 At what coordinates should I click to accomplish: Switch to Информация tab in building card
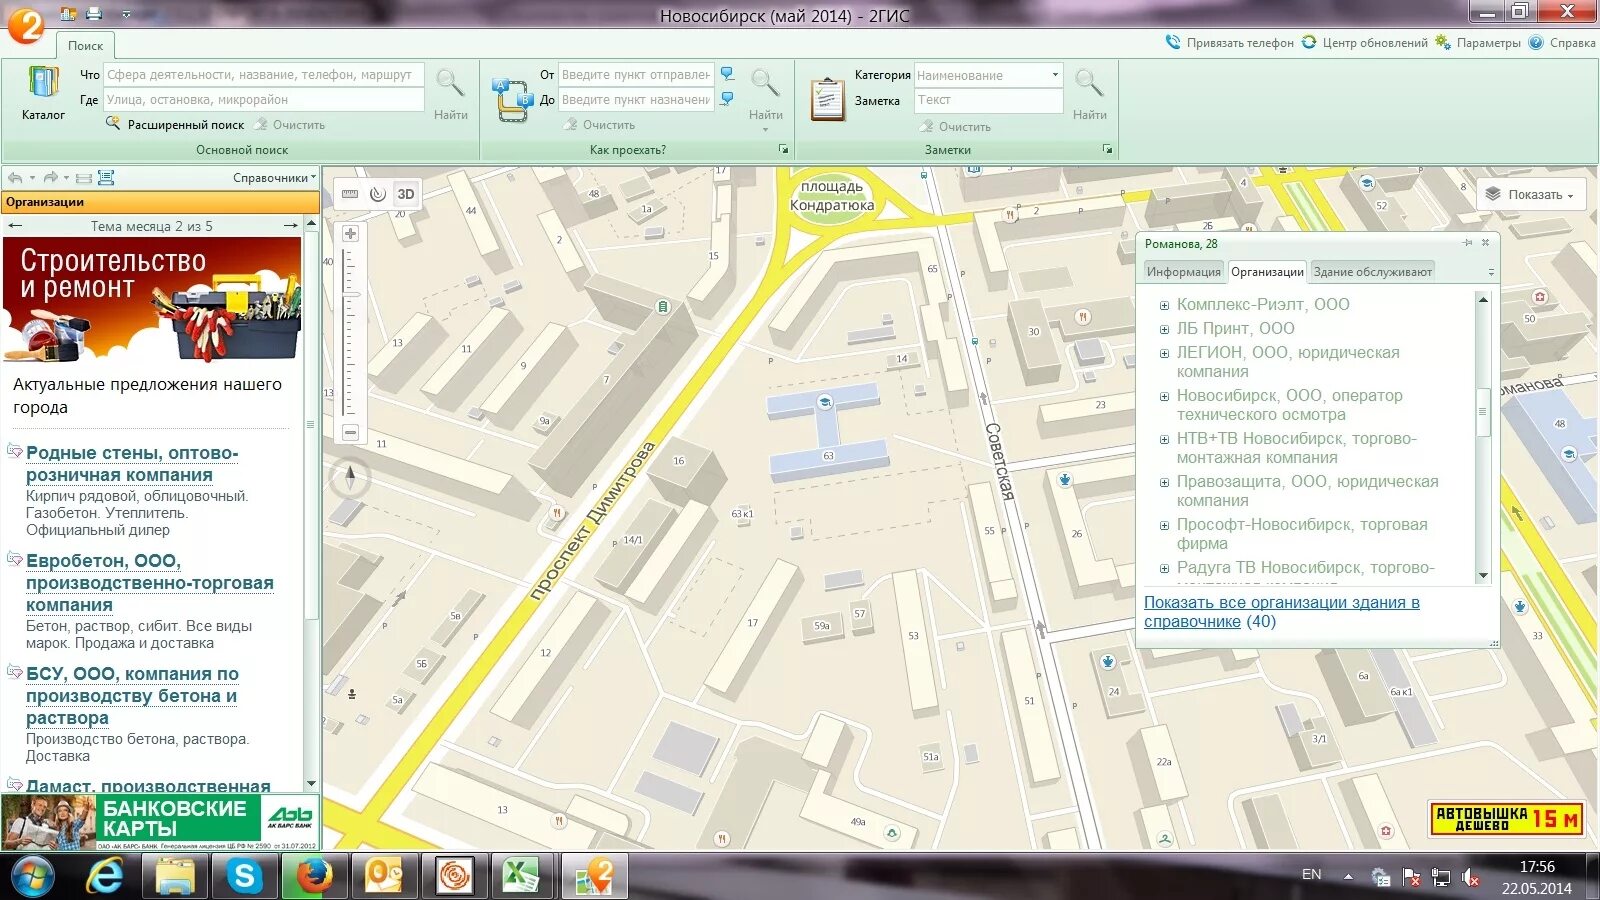click(1184, 272)
